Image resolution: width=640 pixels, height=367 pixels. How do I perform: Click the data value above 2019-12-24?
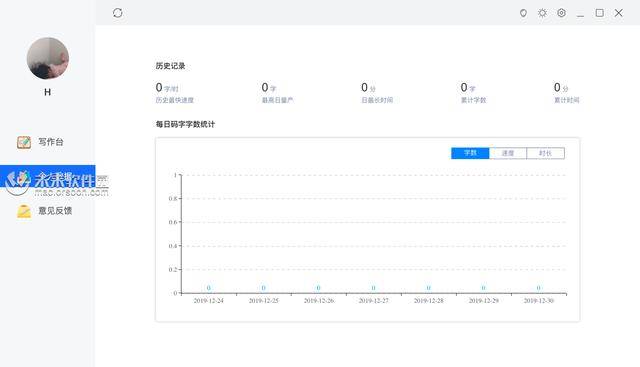pos(209,288)
